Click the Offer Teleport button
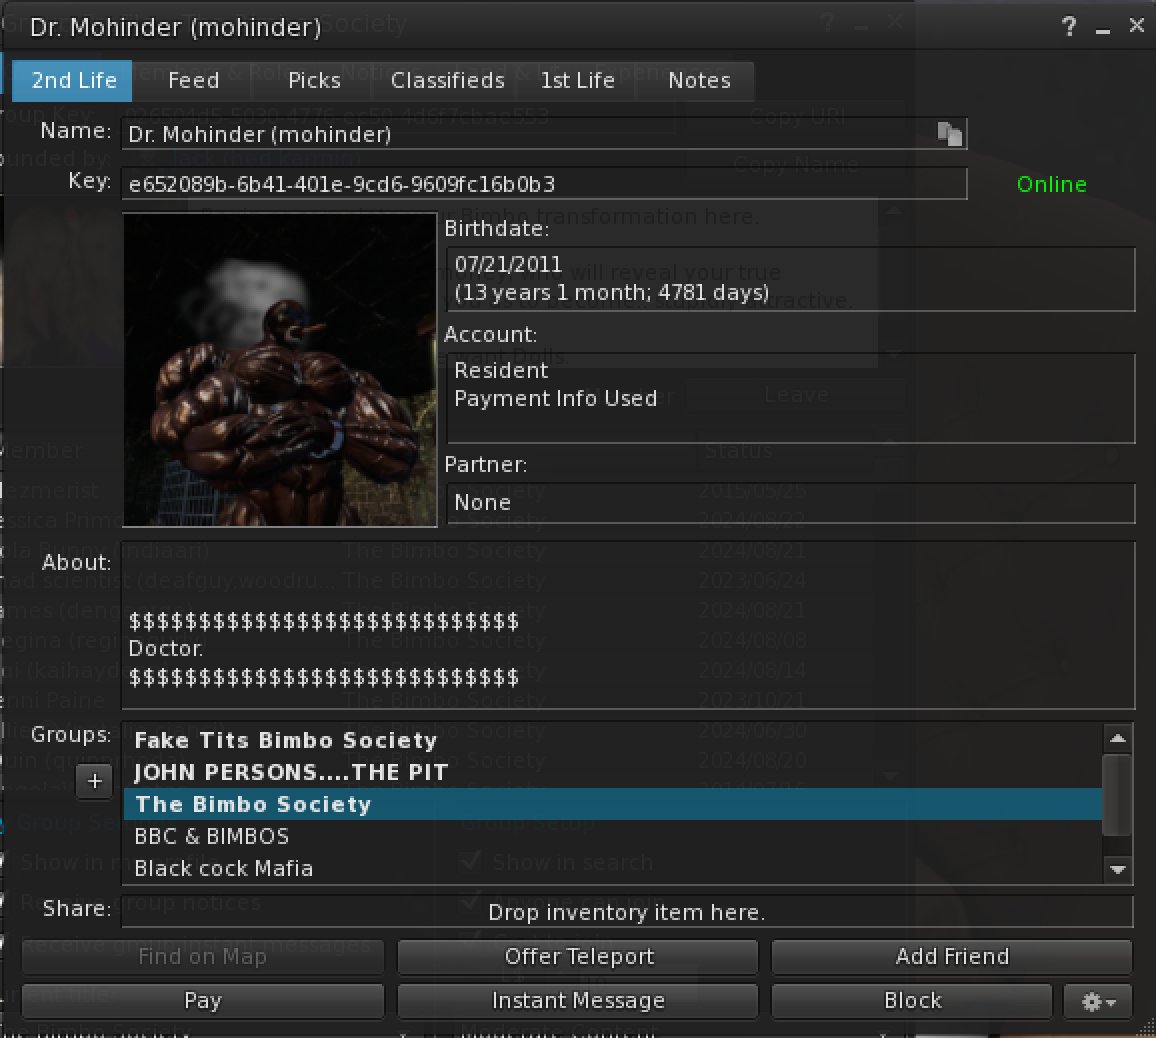Screen dimensions: 1156x1038 [578, 957]
